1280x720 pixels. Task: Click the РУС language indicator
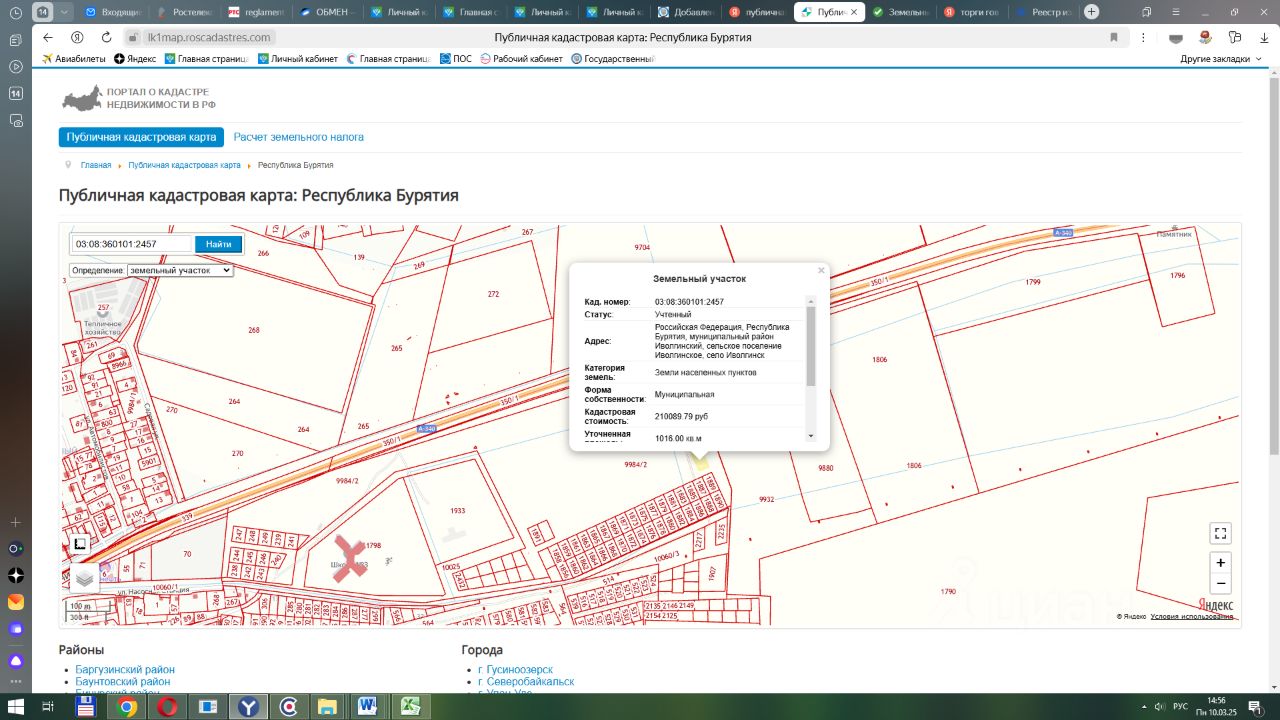pyautogui.click(x=1180, y=707)
